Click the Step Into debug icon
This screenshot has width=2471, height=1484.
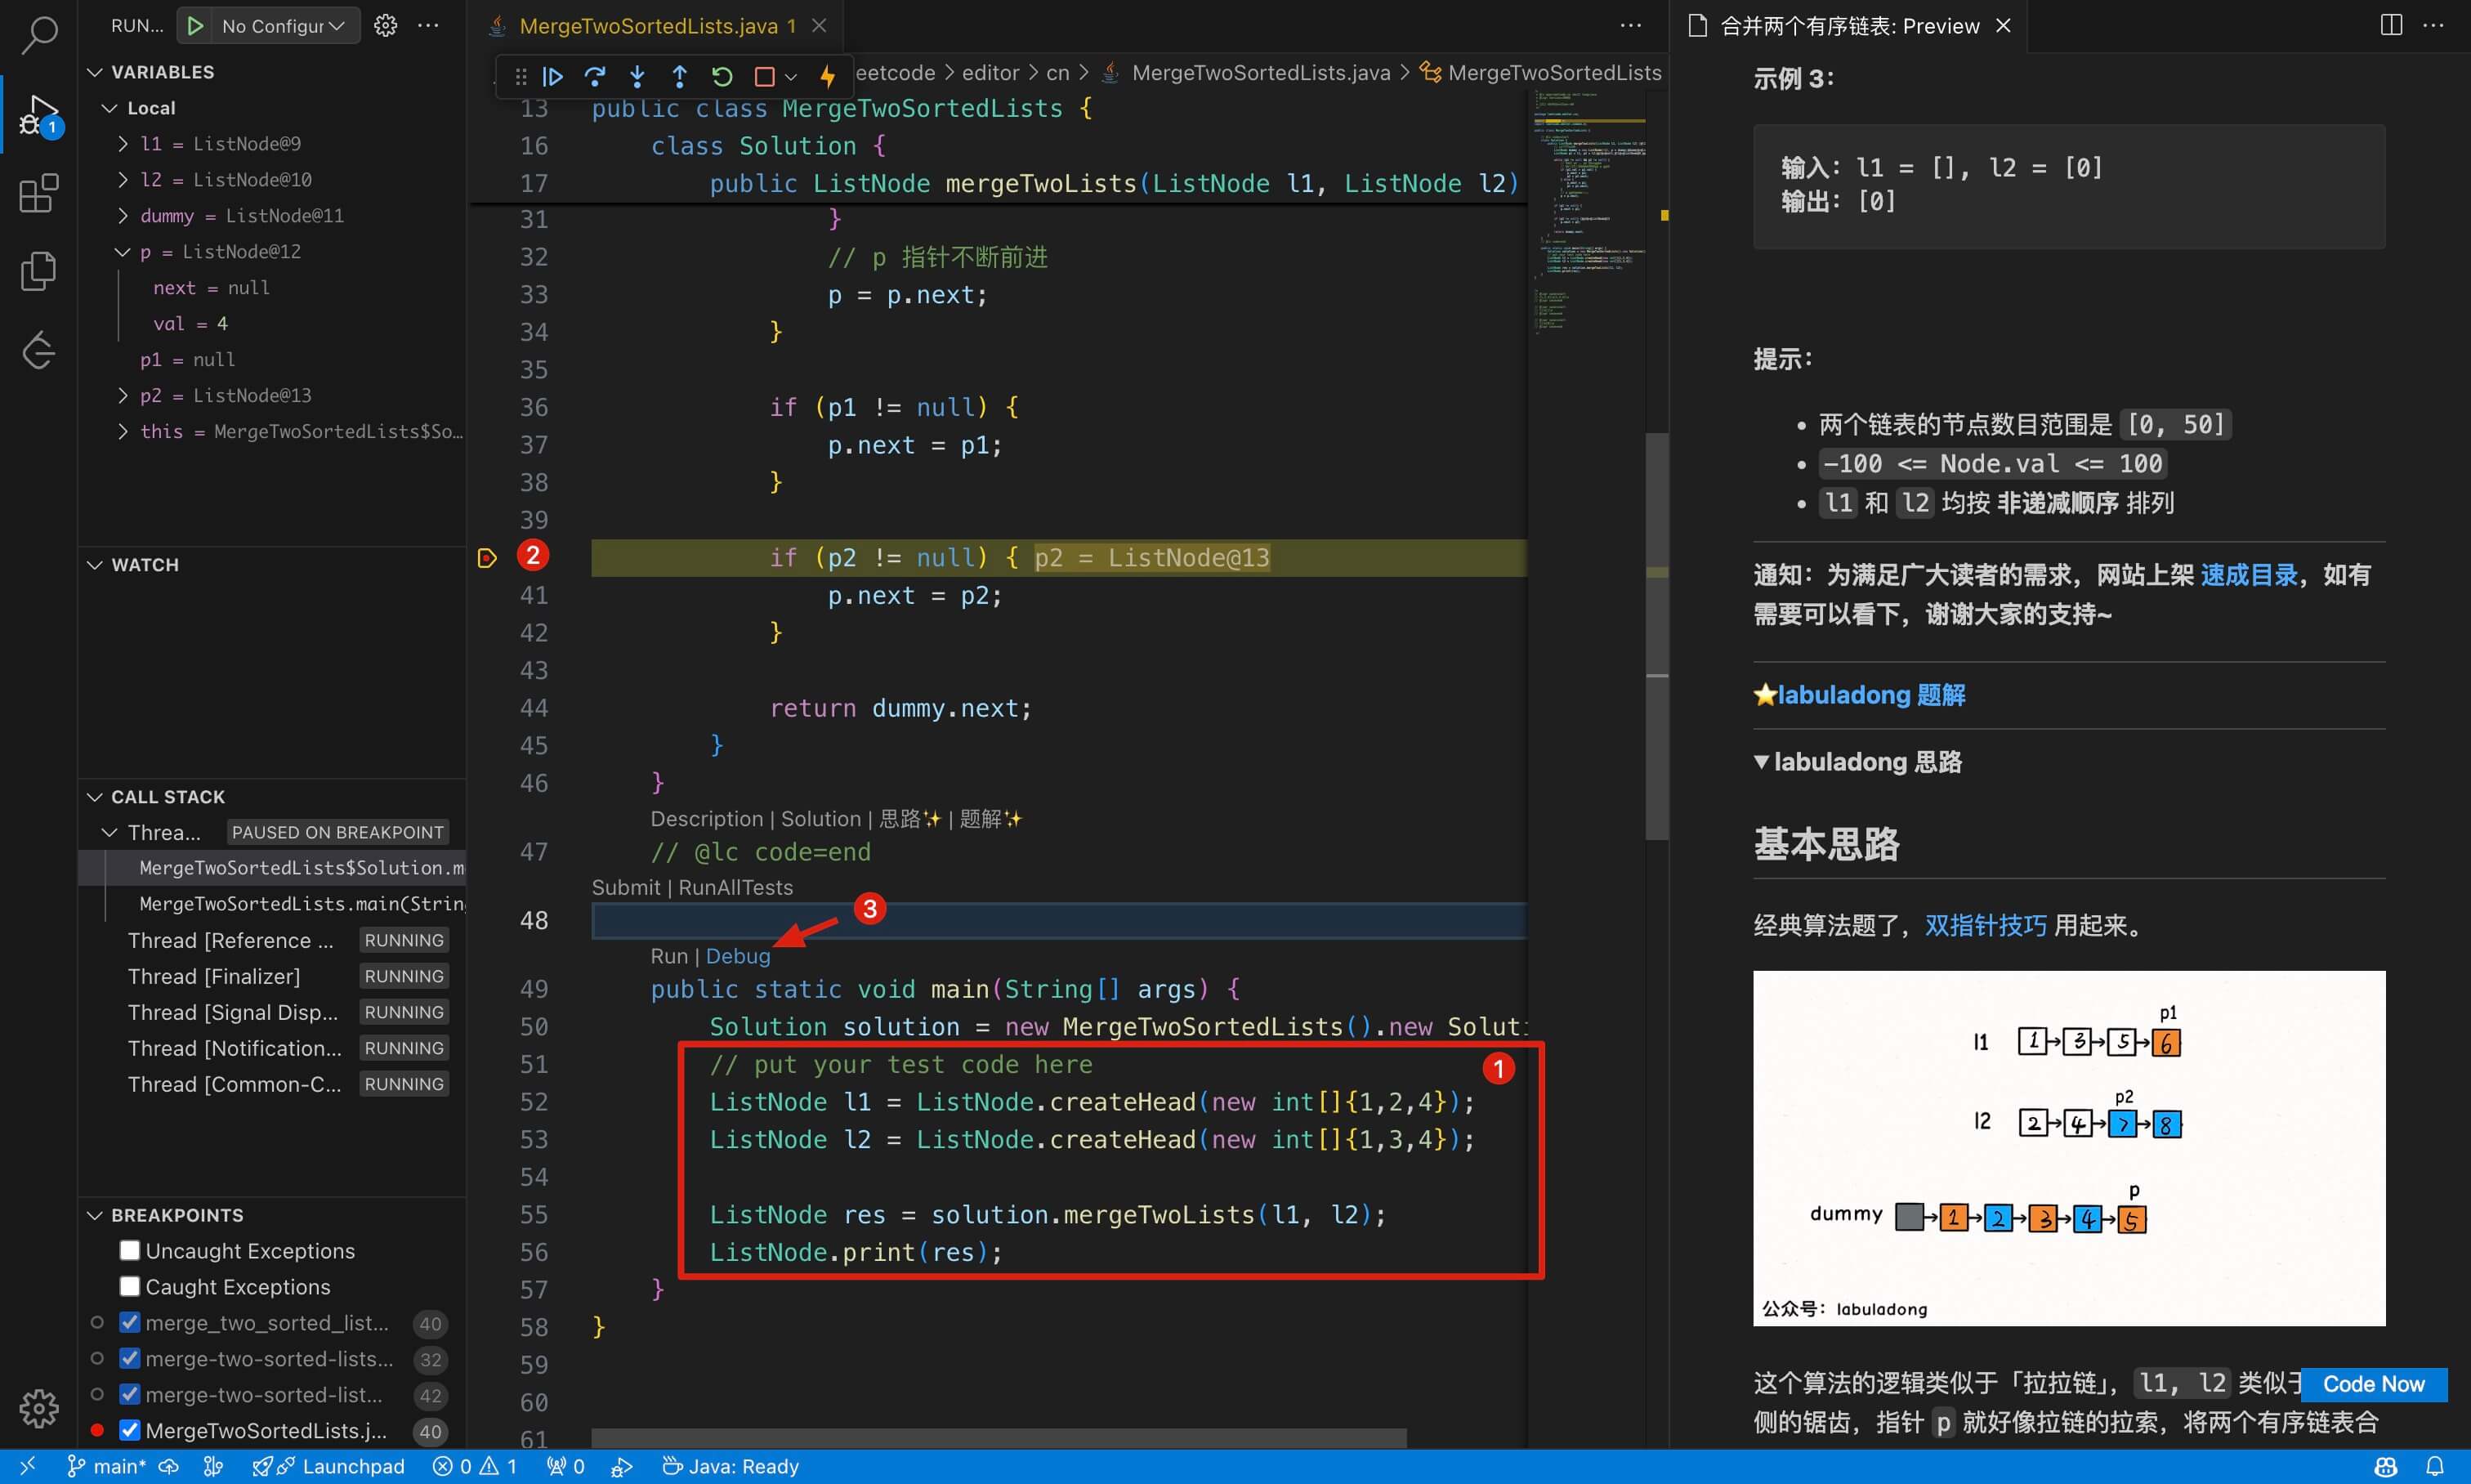coord(637,76)
